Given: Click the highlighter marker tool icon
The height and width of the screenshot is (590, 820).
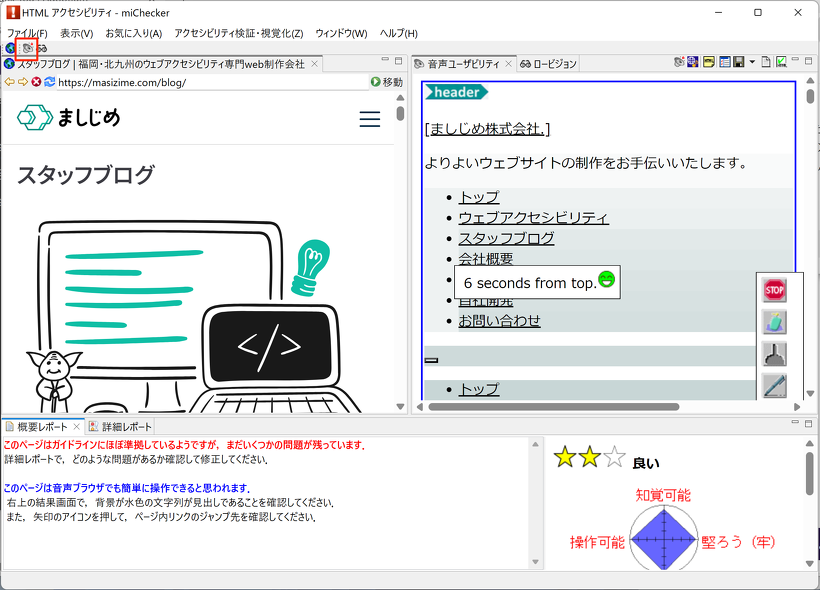Looking at the screenshot, I should click(x=775, y=322).
